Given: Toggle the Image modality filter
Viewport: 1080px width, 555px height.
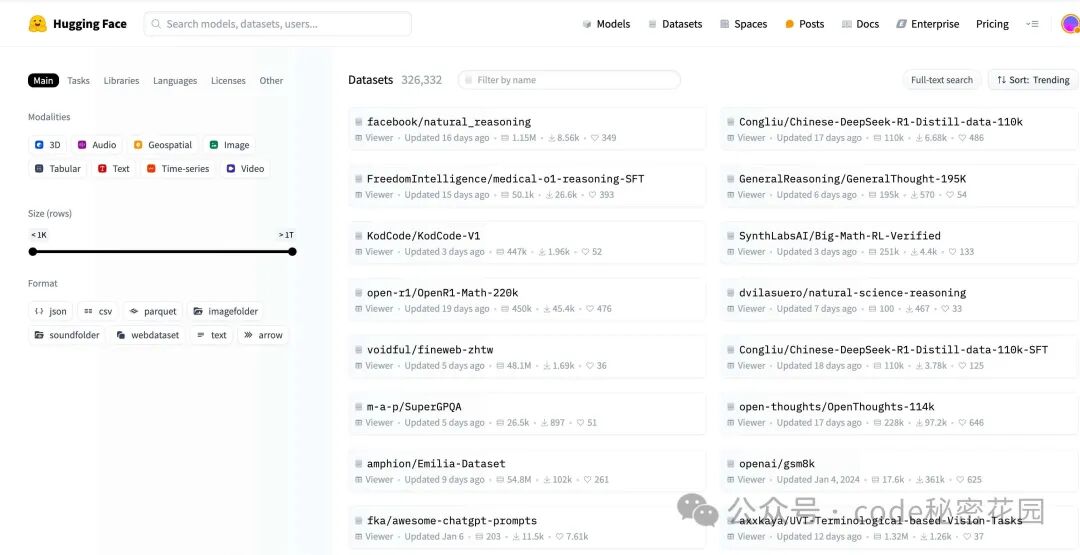Looking at the screenshot, I should point(229,145).
